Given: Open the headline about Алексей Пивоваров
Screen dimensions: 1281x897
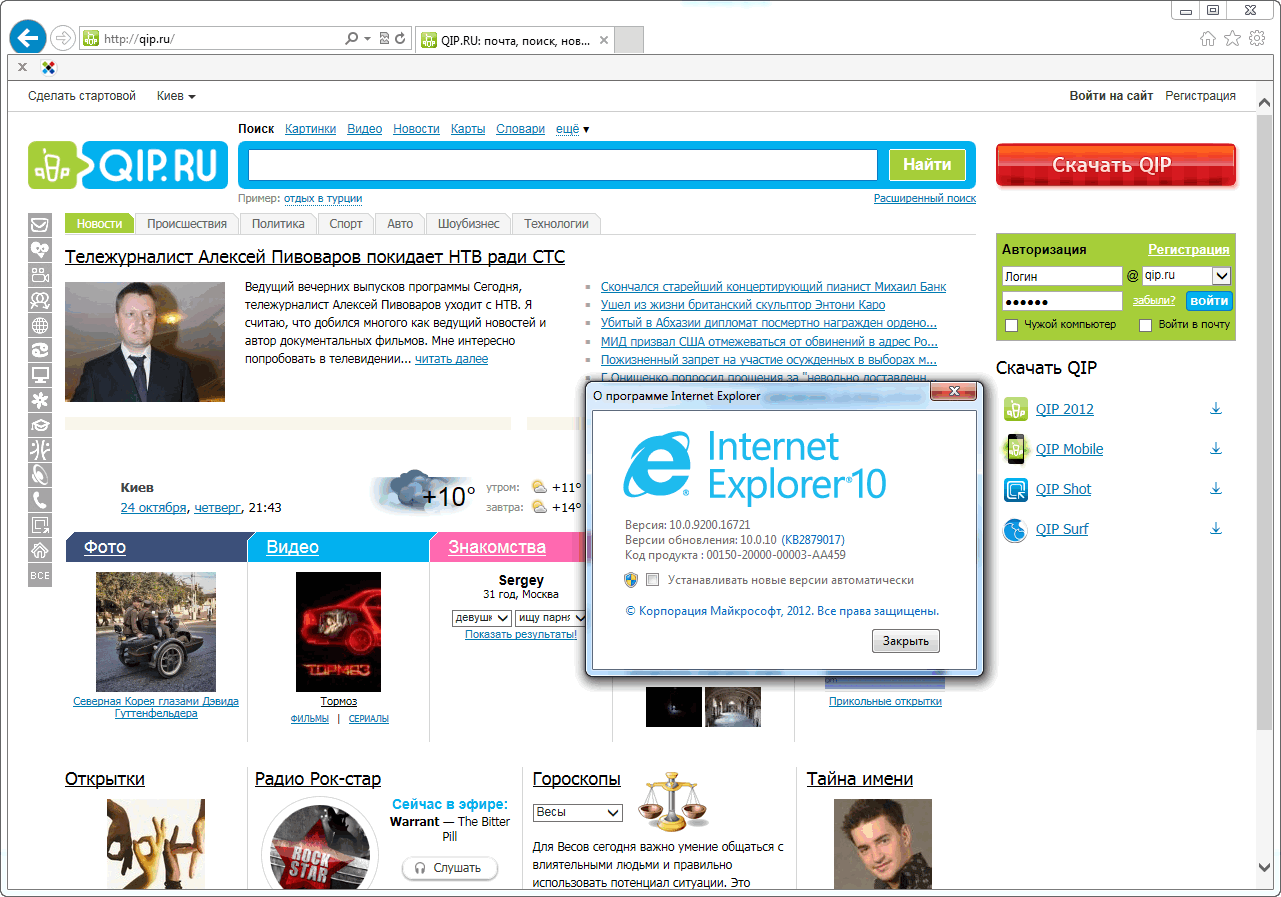Looking at the screenshot, I should [315, 257].
